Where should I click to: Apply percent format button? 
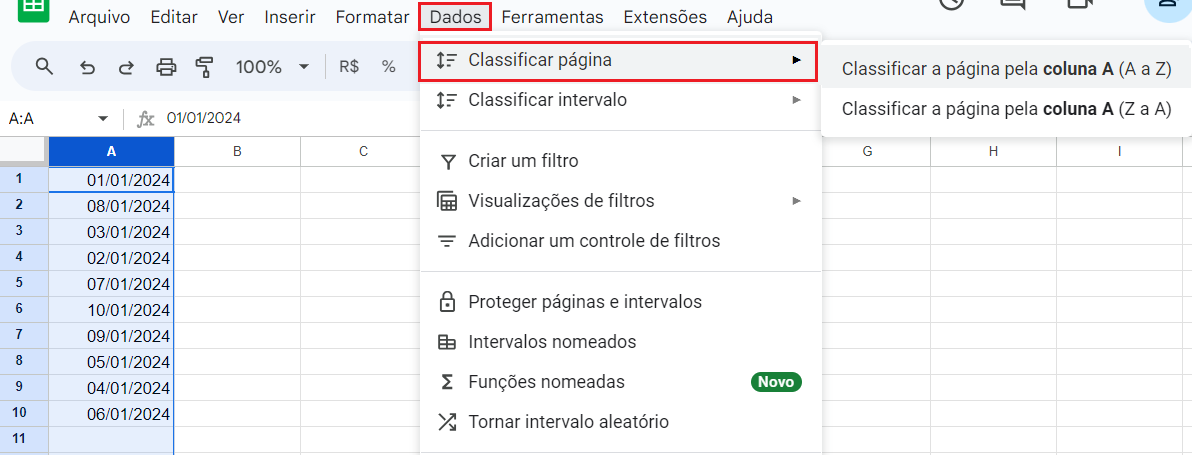[x=388, y=67]
